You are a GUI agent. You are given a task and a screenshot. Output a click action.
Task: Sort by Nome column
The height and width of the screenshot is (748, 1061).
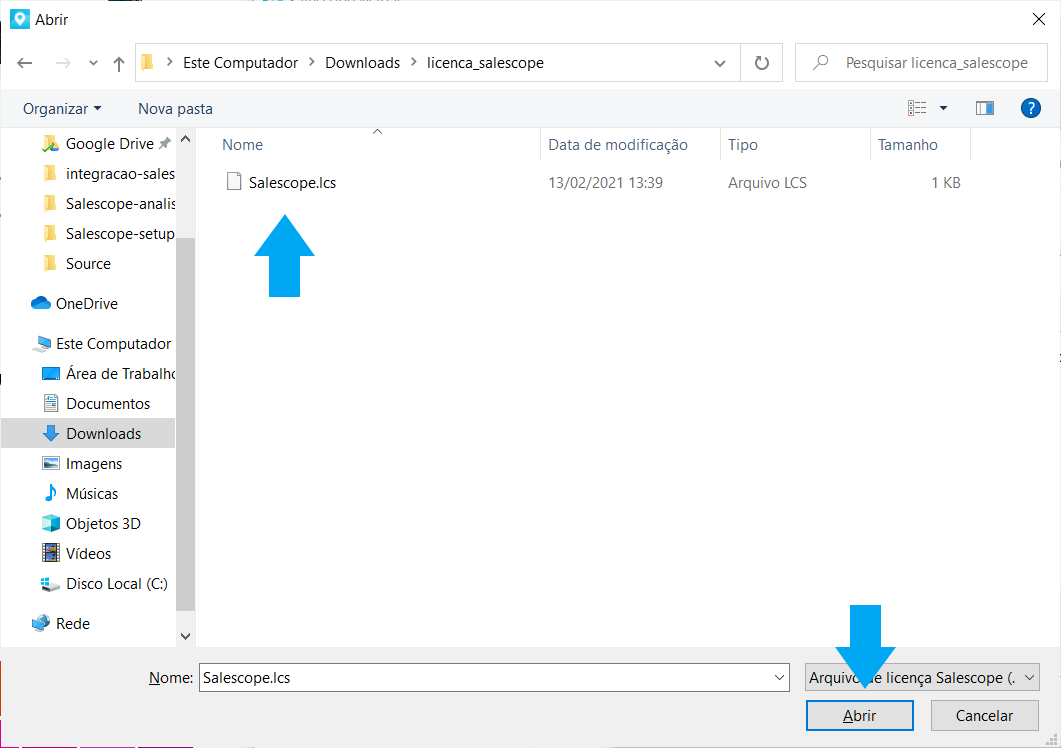point(242,145)
